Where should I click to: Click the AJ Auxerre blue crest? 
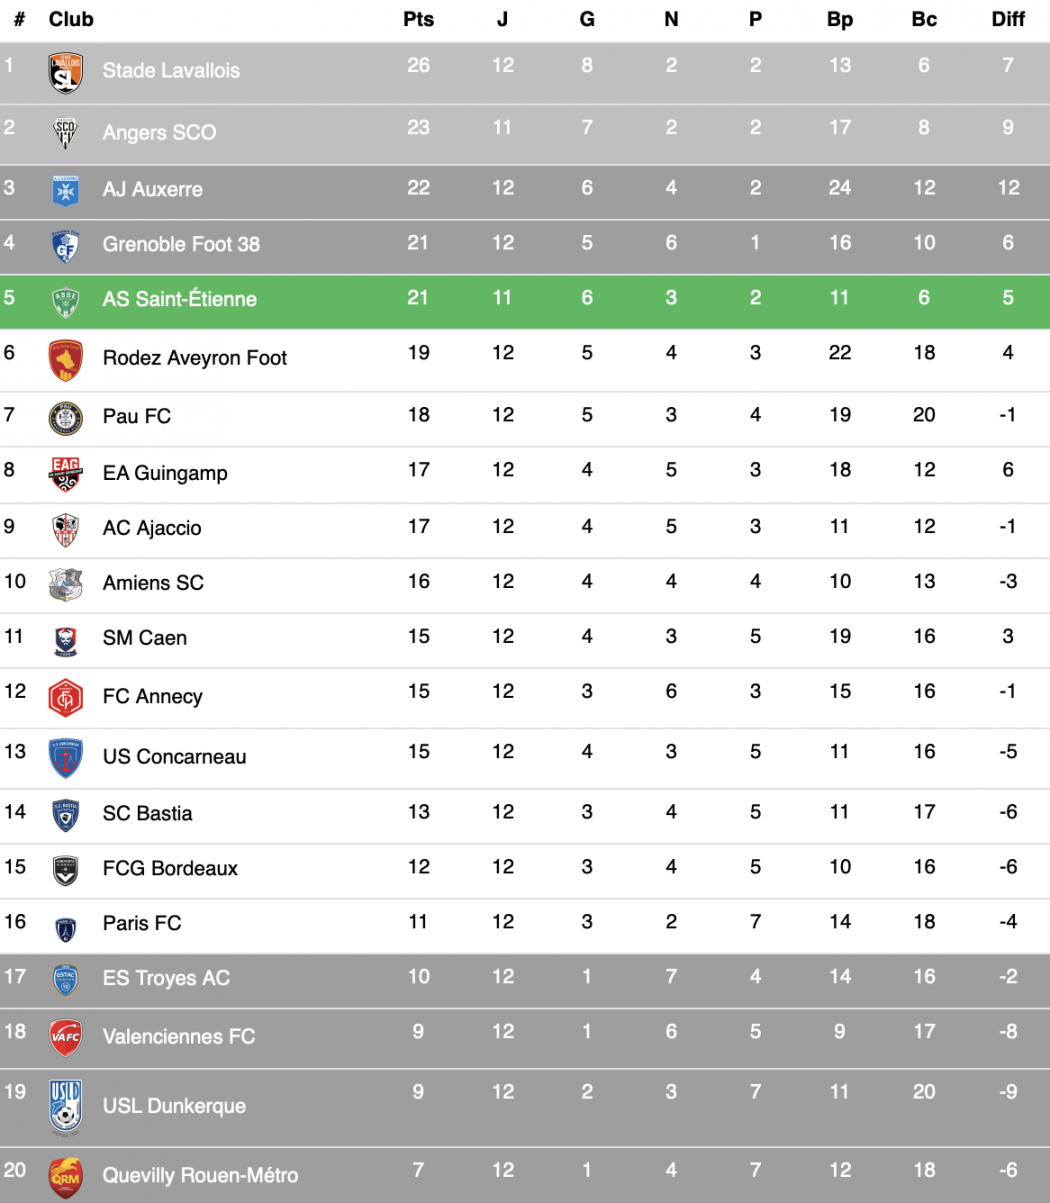point(65,190)
